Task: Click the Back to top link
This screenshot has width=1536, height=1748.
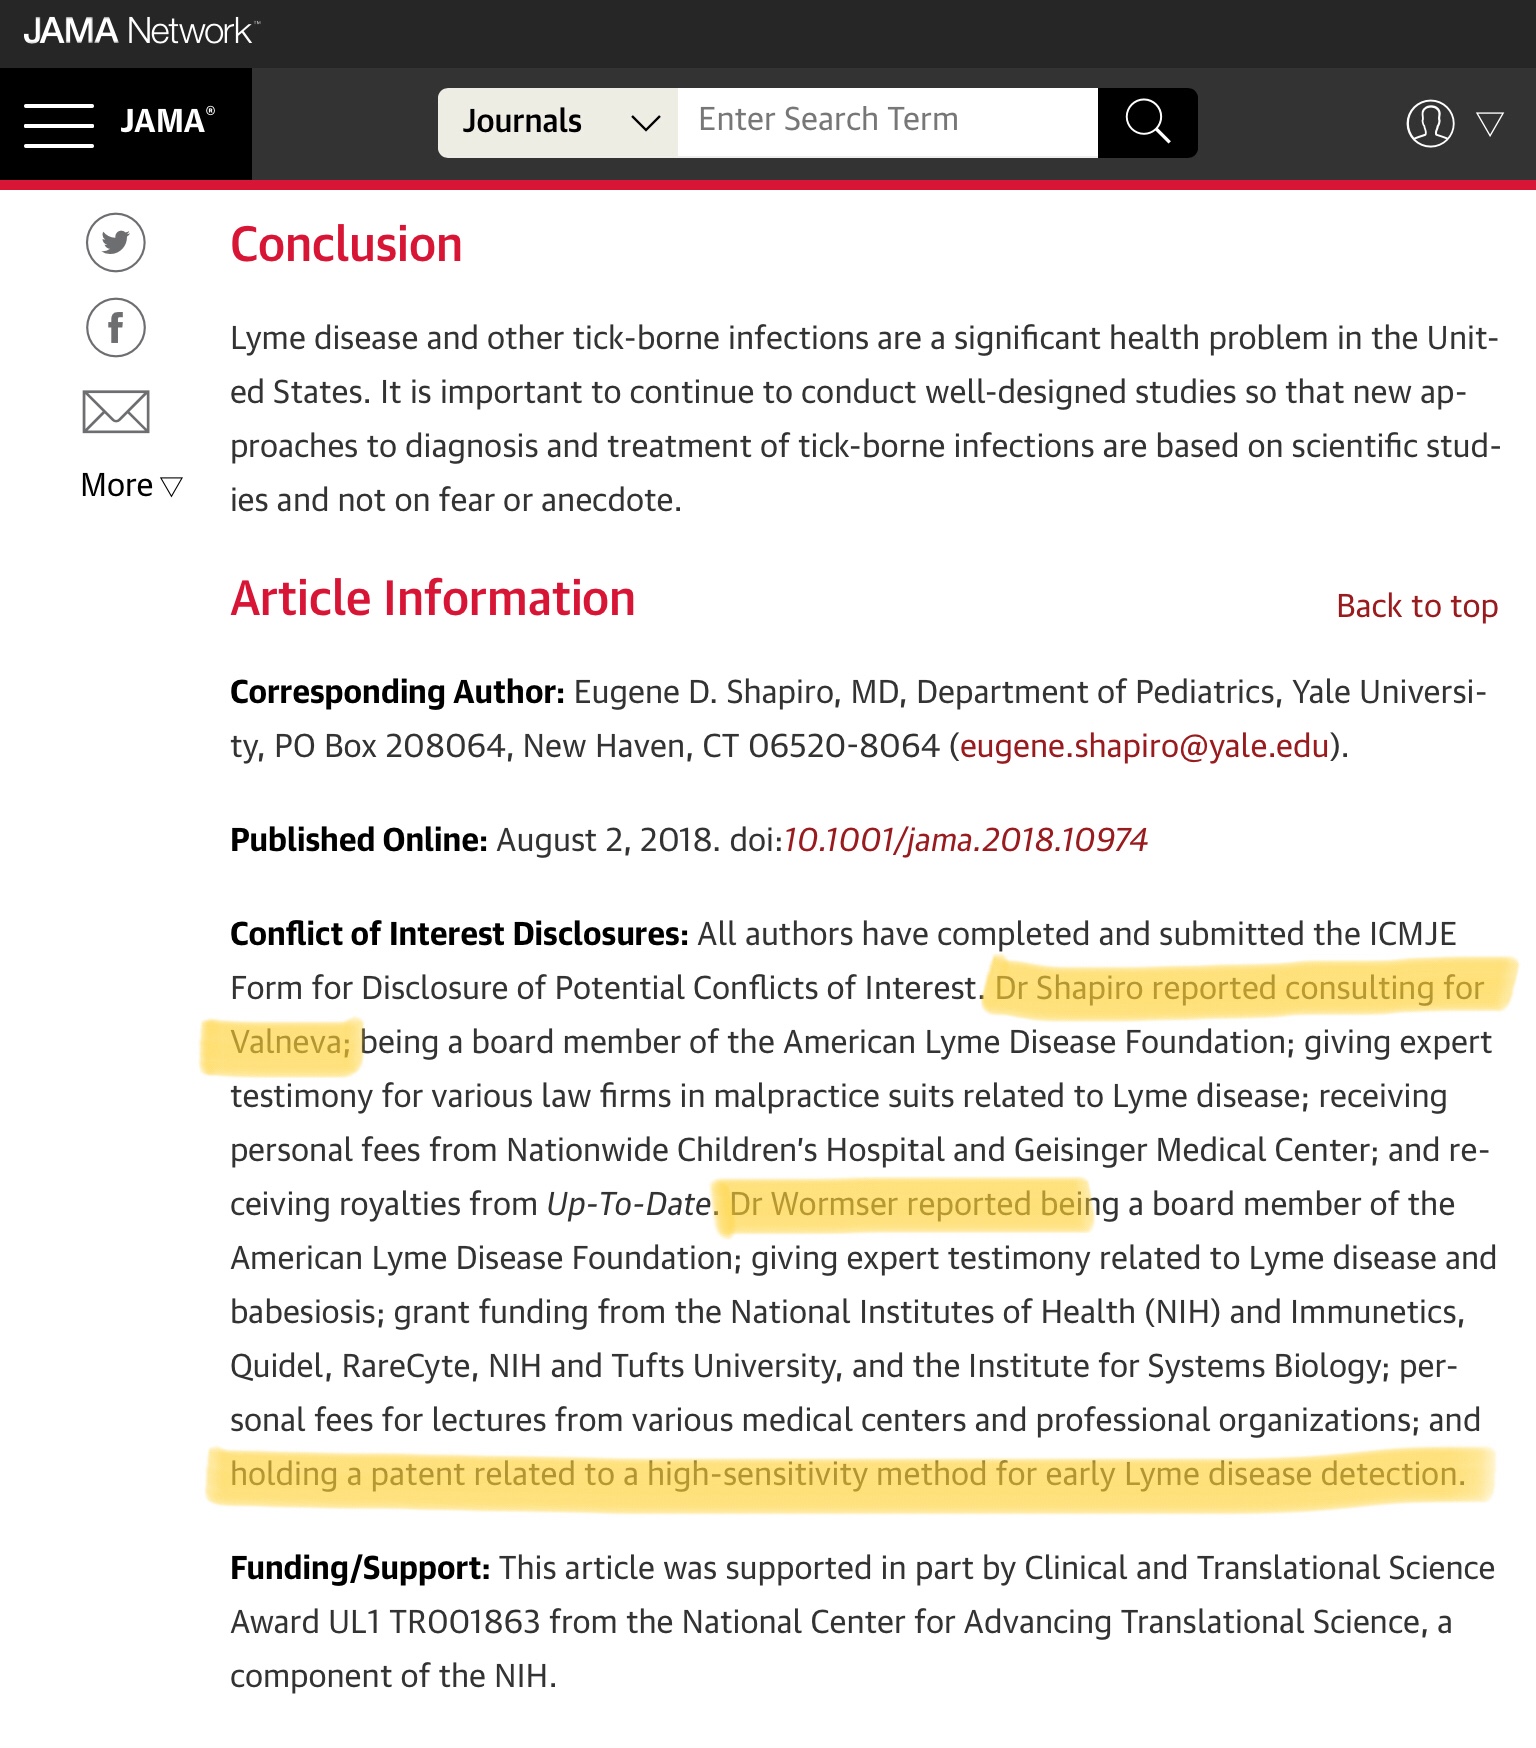Action: coord(1416,606)
